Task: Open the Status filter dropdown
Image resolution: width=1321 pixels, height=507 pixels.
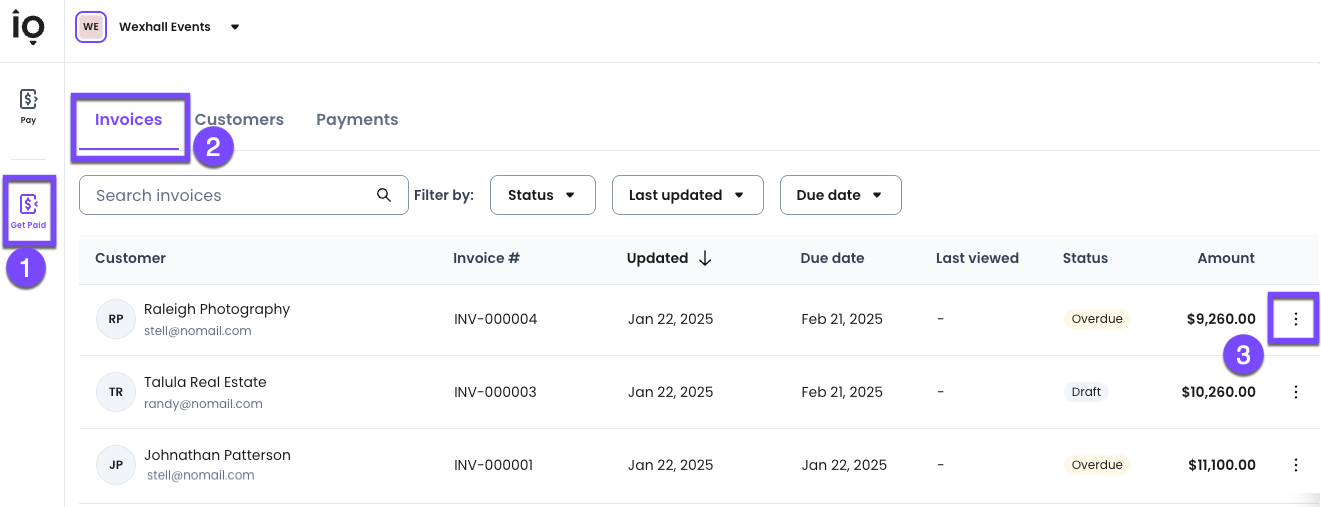Action: [542, 195]
